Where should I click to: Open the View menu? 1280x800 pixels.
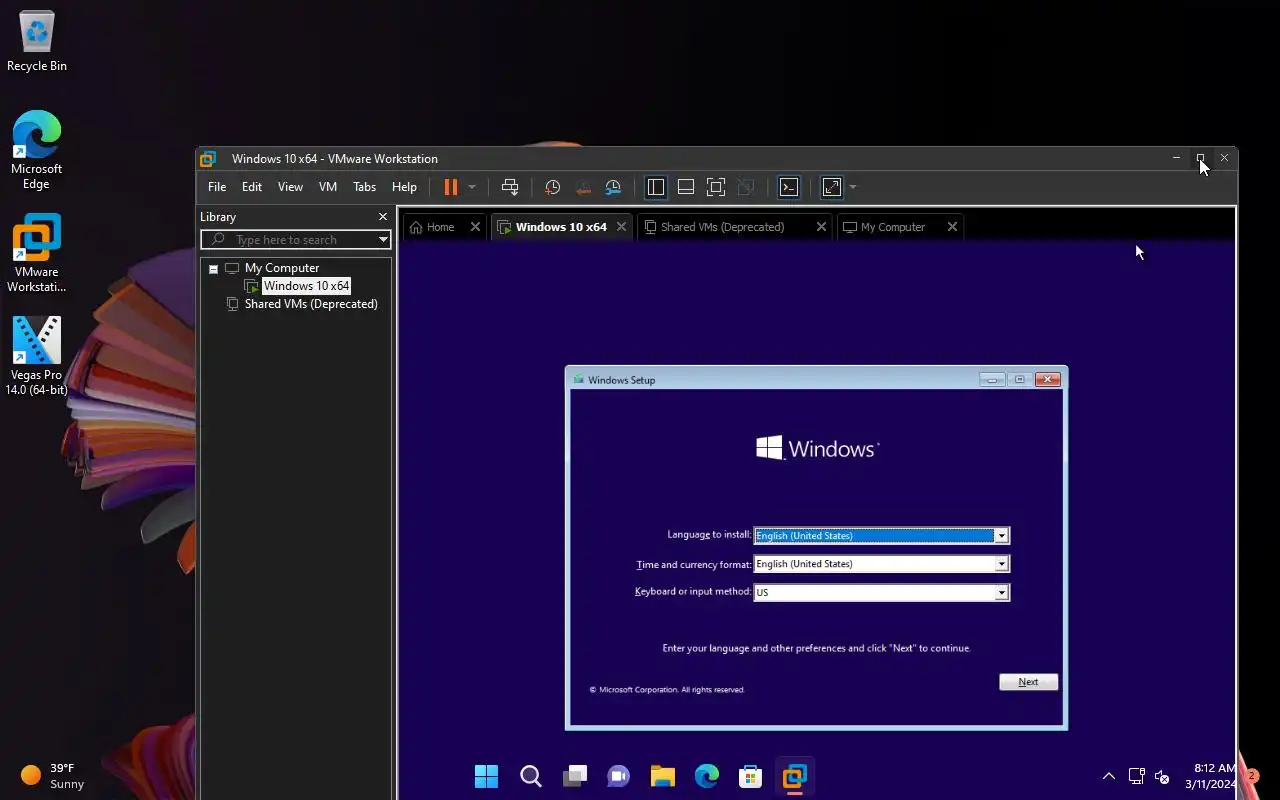click(x=290, y=187)
